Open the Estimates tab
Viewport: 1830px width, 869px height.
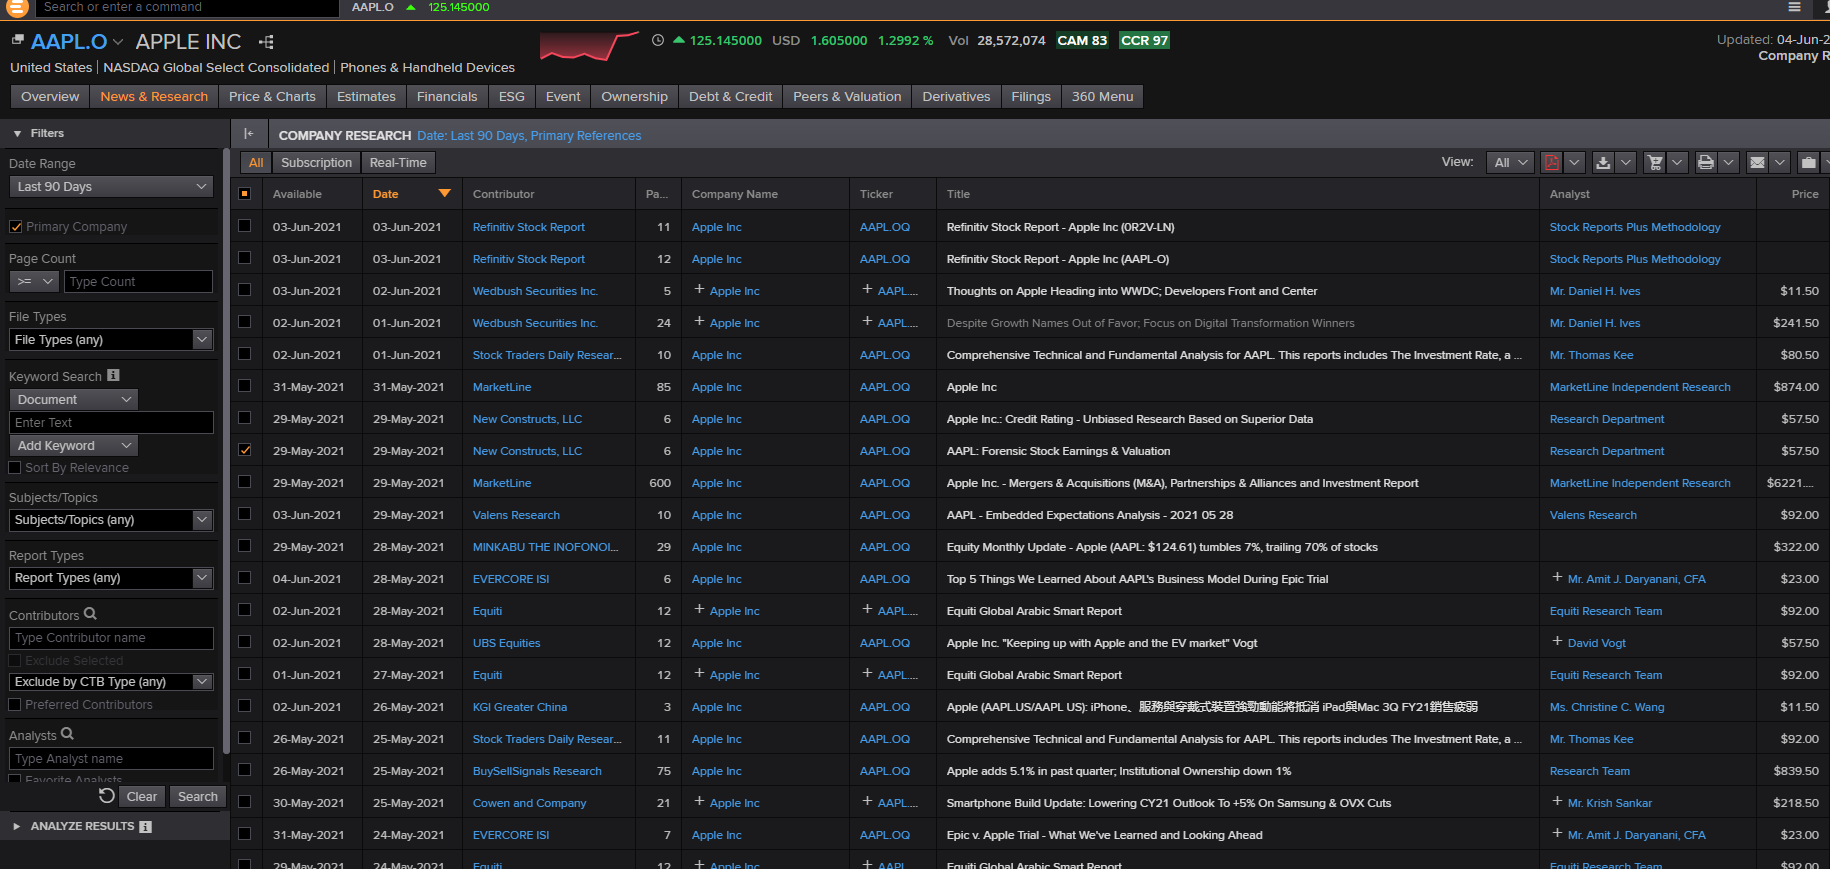[366, 97]
